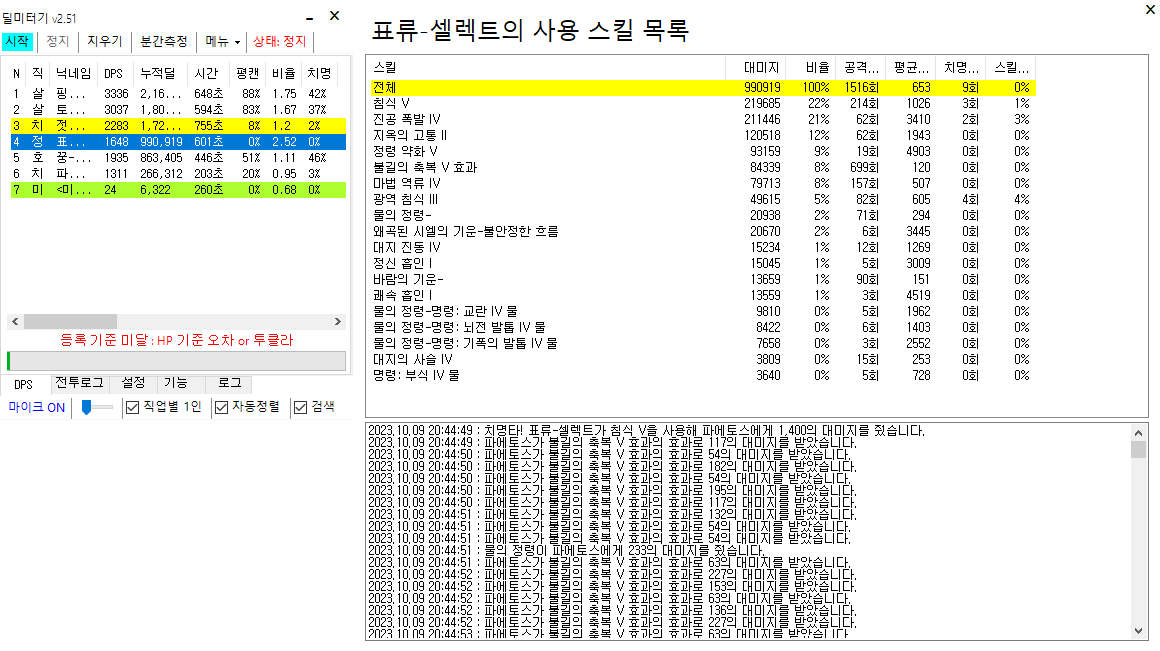Click the player list horizontal scrollbar thumb
Screen dimensions: 1160x651
coord(70,322)
